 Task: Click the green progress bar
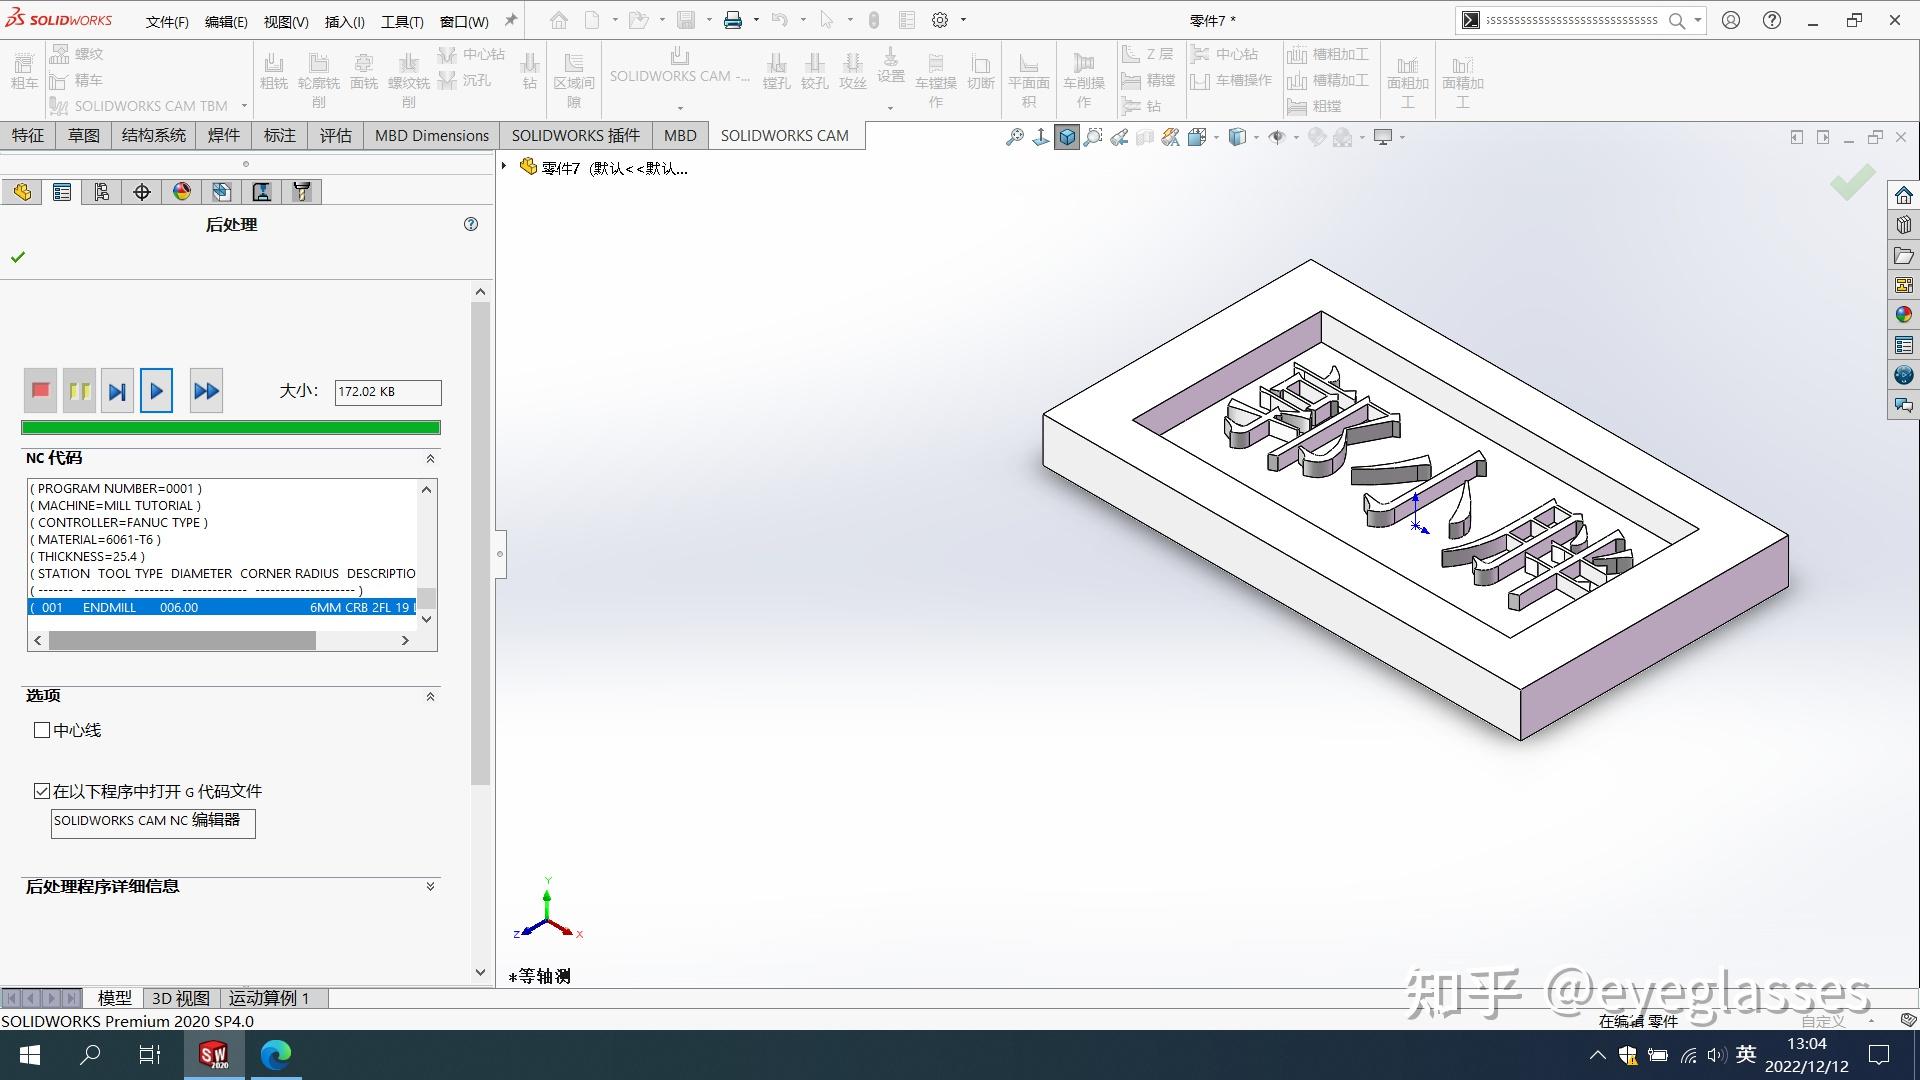[230, 427]
